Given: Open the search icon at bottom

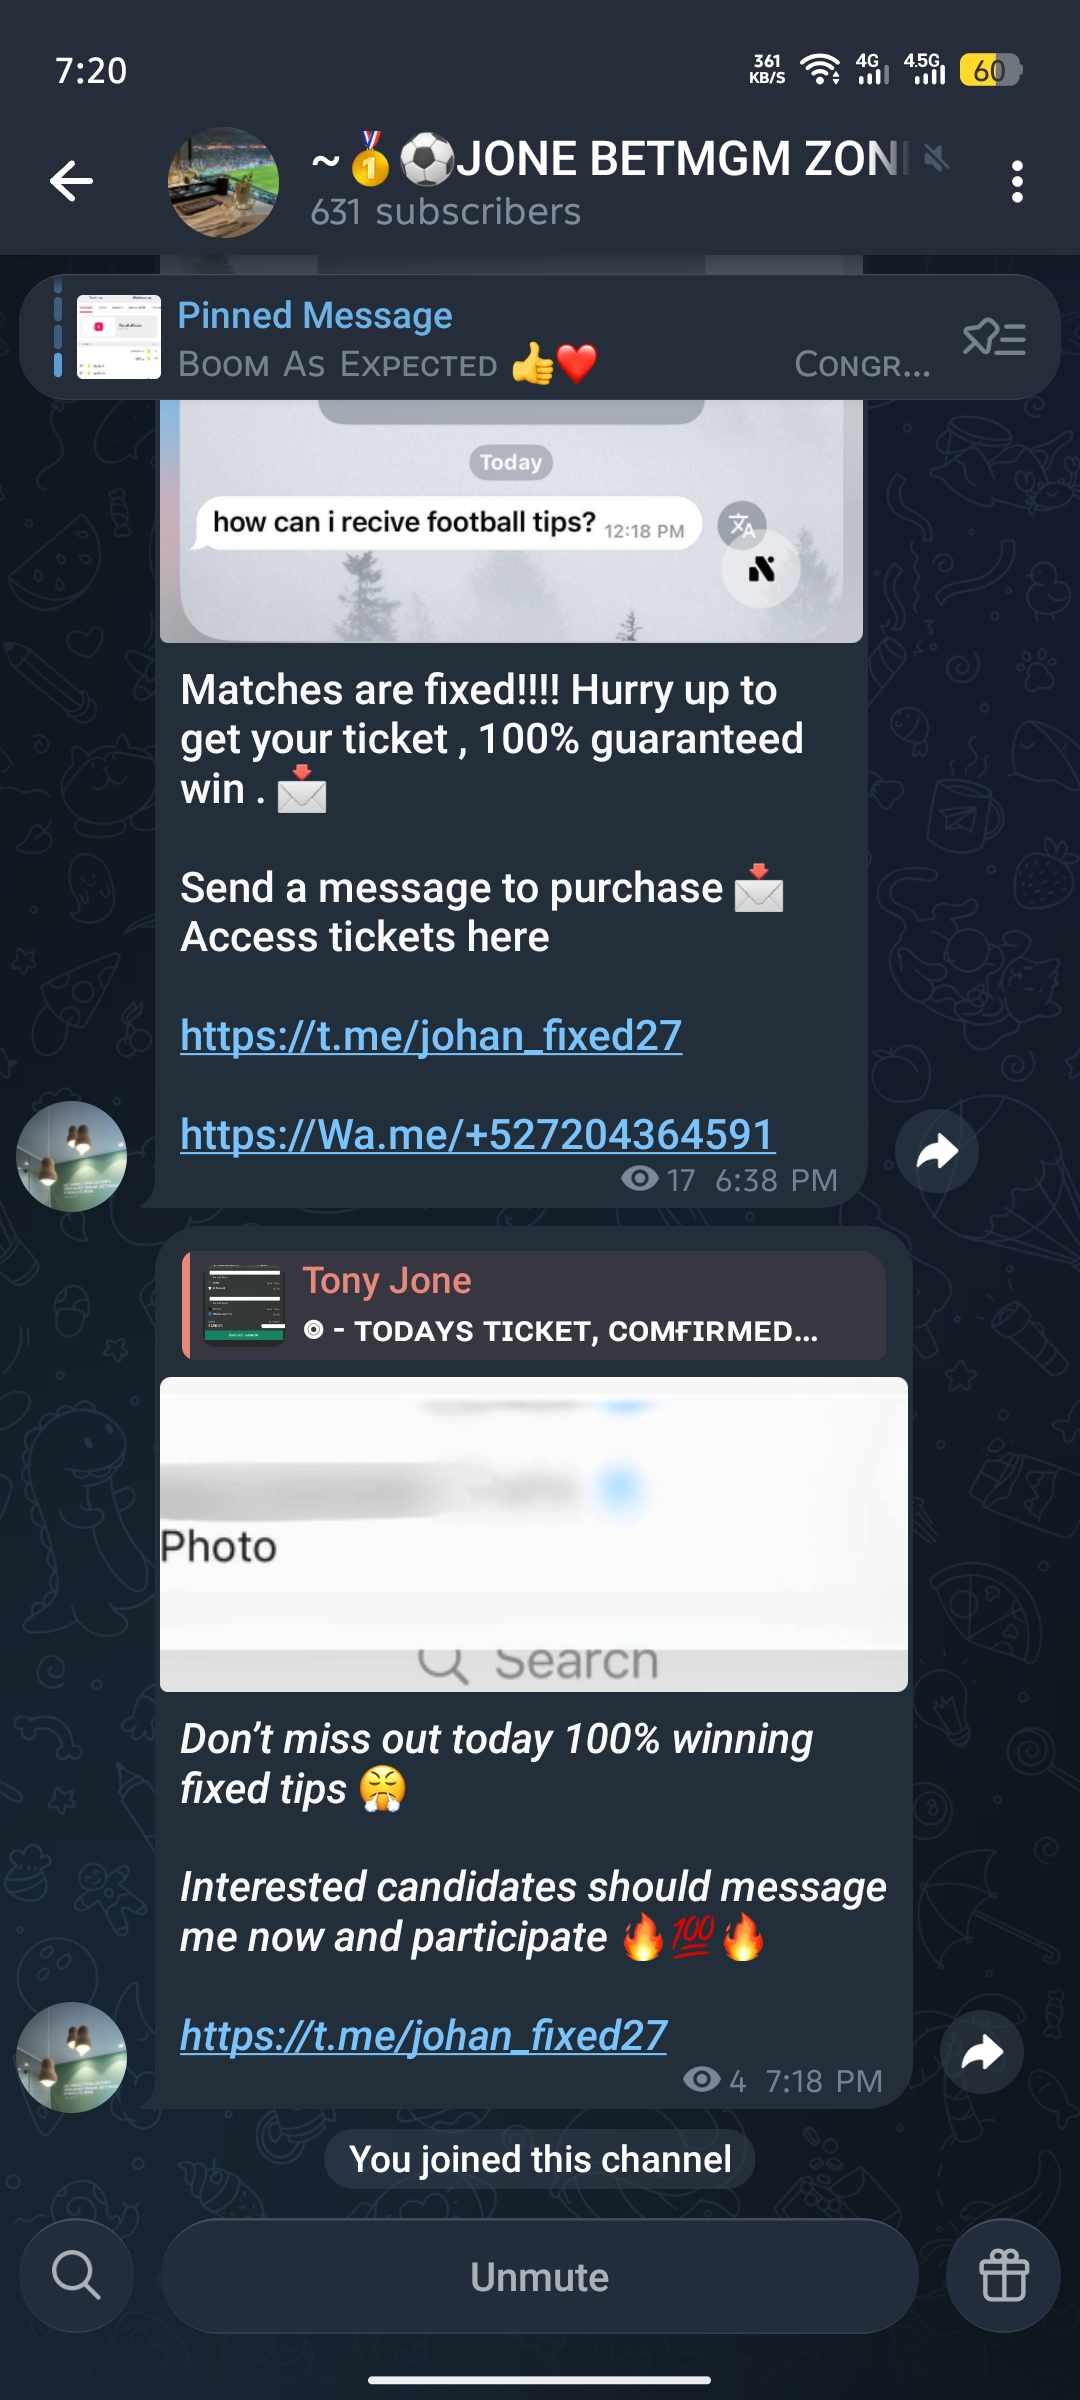Looking at the screenshot, I should [76, 2276].
